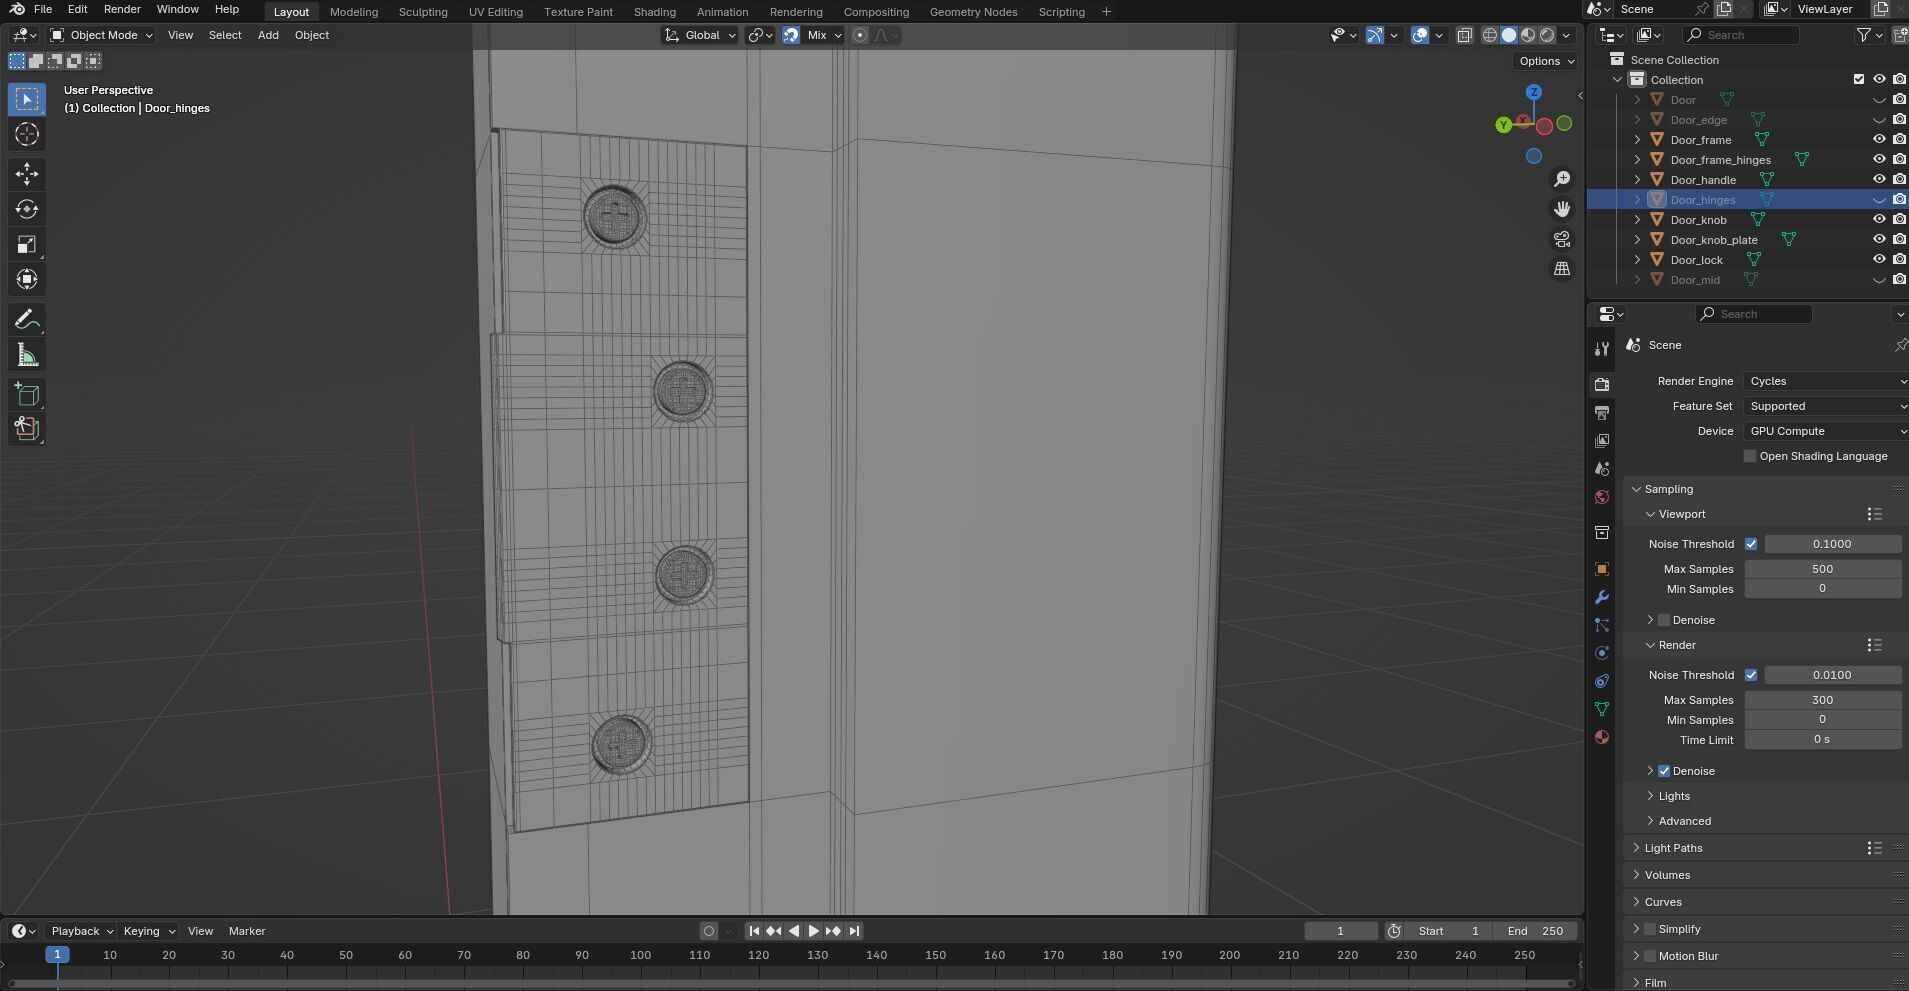The height and width of the screenshot is (991, 1909).
Task: Click Time Limit value field
Action: pos(1822,740)
